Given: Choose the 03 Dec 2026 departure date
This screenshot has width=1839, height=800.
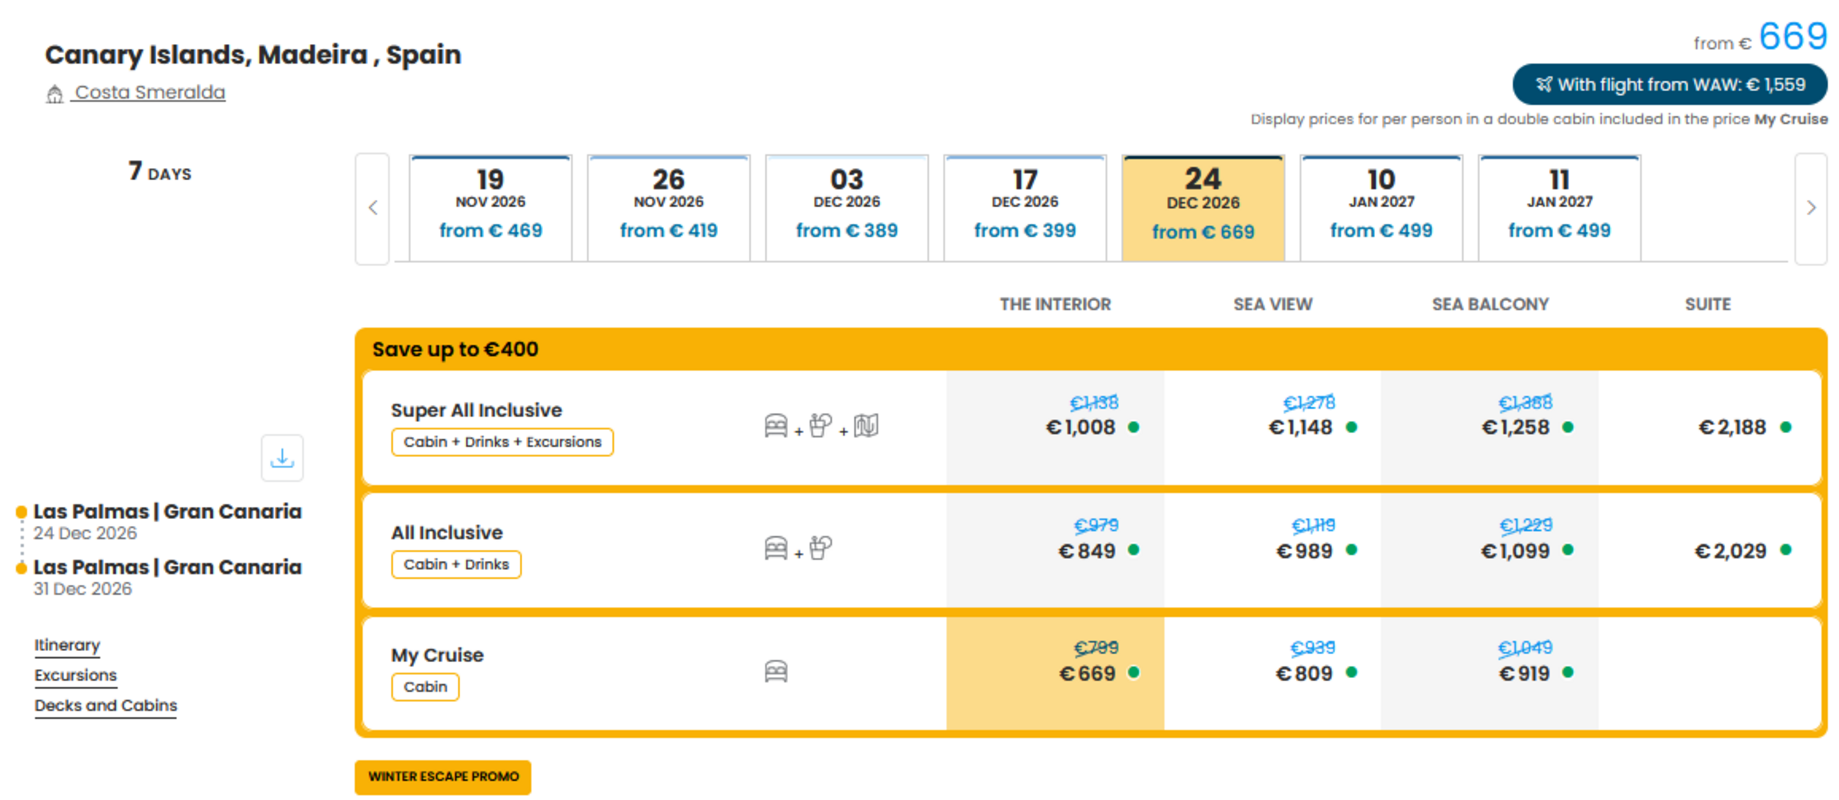Looking at the screenshot, I should [847, 208].
